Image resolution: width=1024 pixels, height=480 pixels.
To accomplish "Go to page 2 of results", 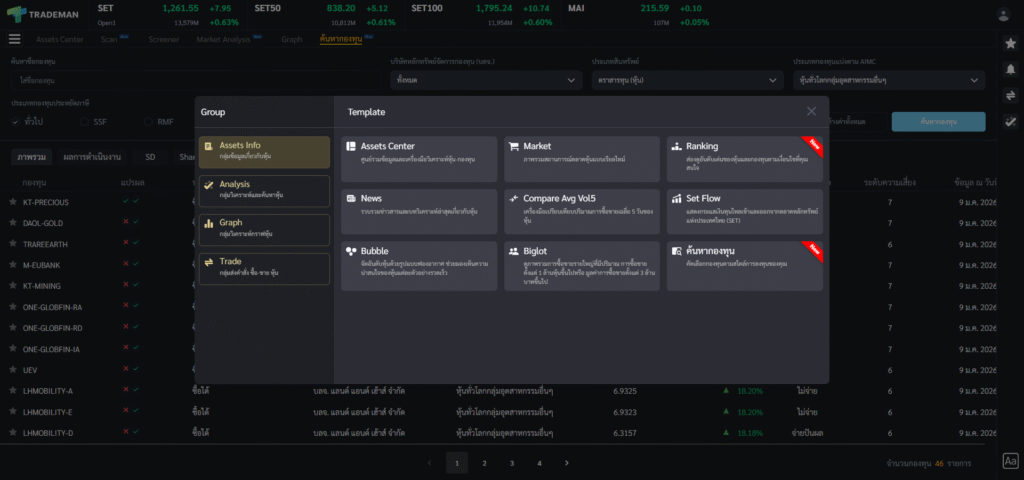I will [x=484, y=463].
